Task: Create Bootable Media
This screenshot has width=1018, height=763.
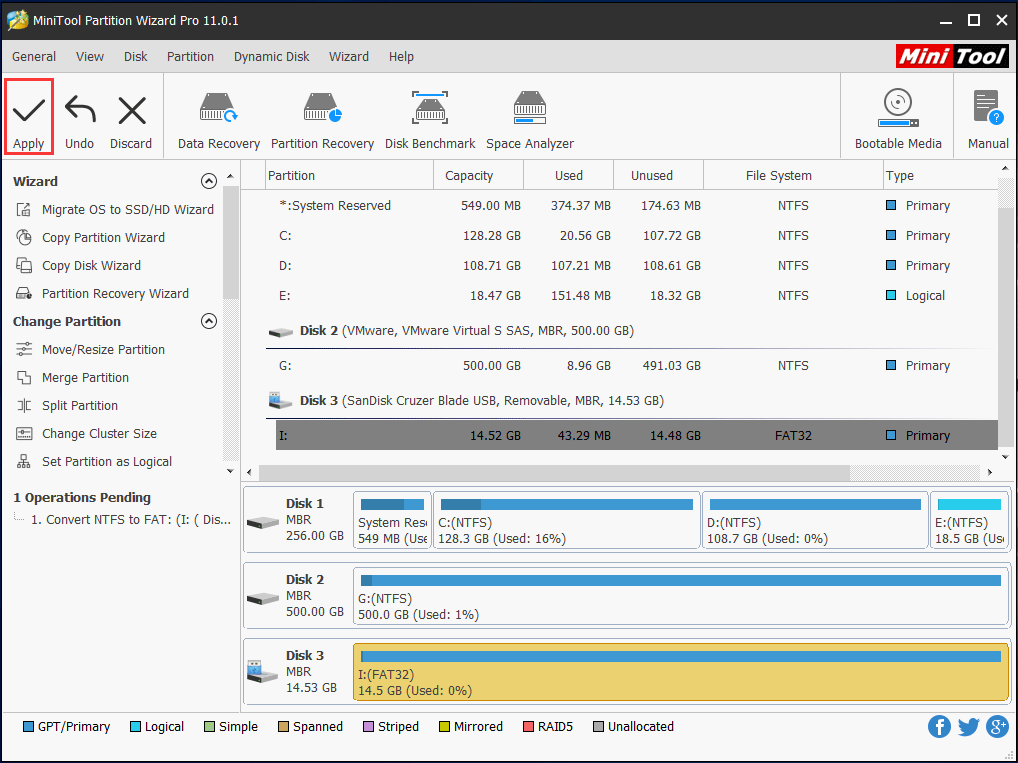Action: tap(898, 119)
